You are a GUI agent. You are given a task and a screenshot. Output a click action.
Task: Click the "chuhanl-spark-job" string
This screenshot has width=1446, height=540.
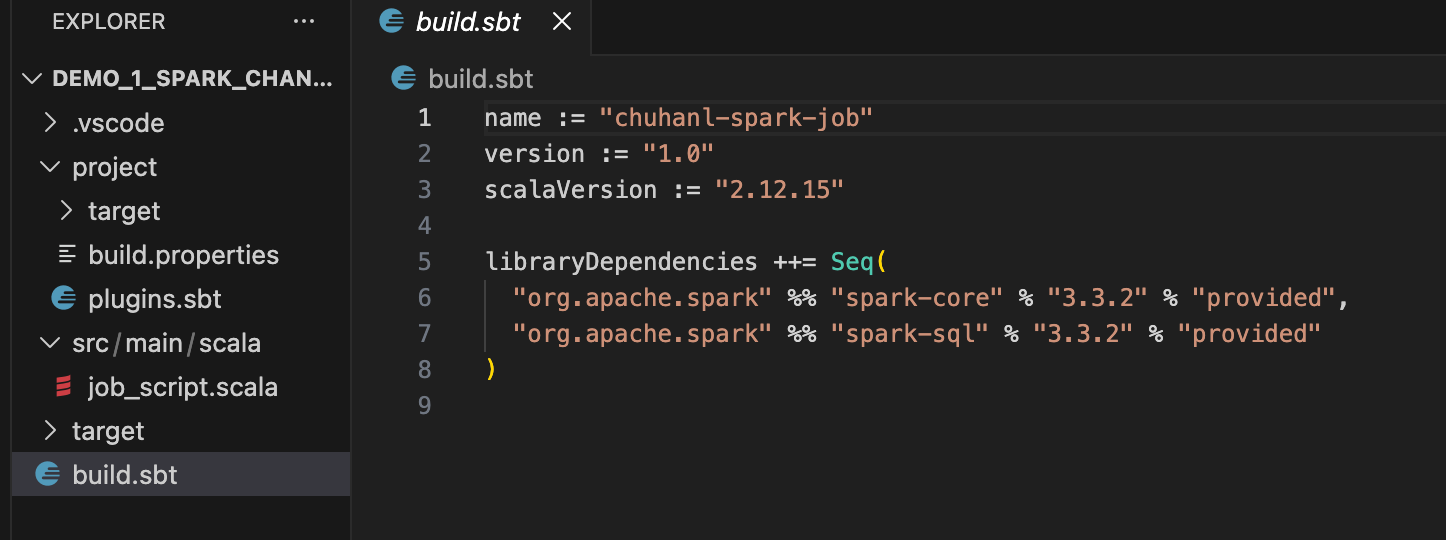click(x=736, y=118)
